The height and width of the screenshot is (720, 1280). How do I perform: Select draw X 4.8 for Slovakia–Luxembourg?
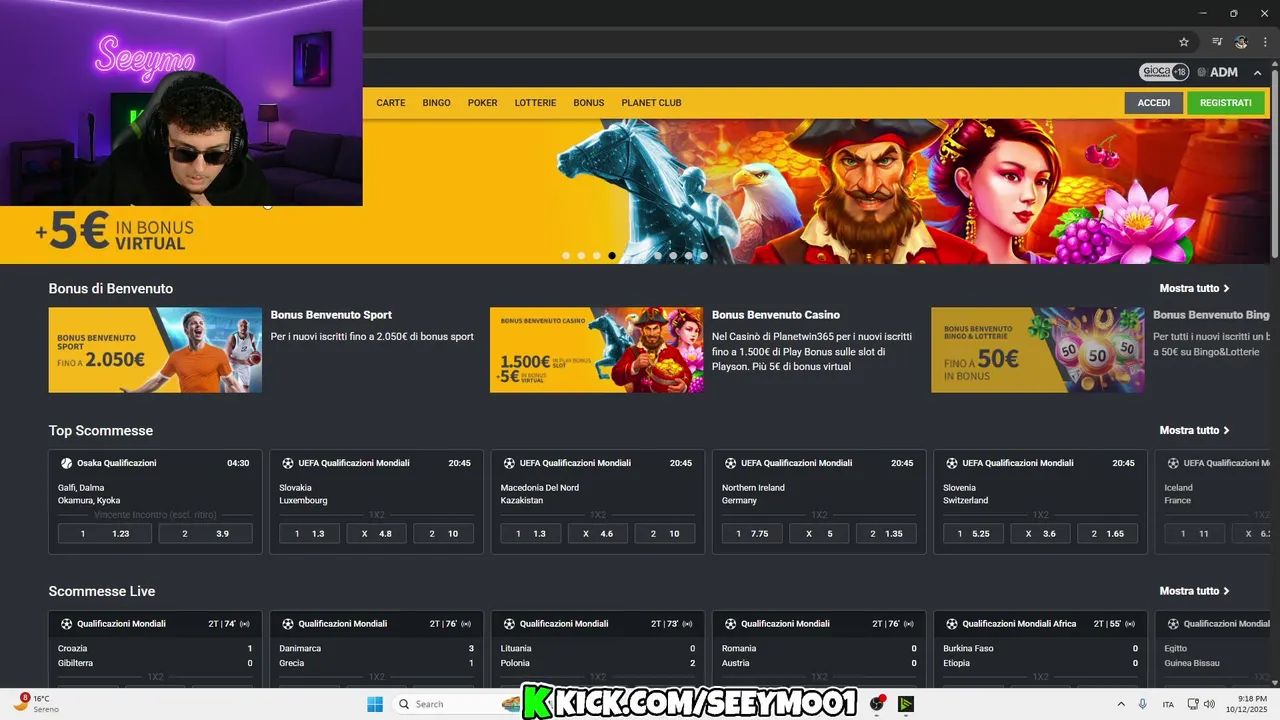pyautogui.click(x=376, y=534)
